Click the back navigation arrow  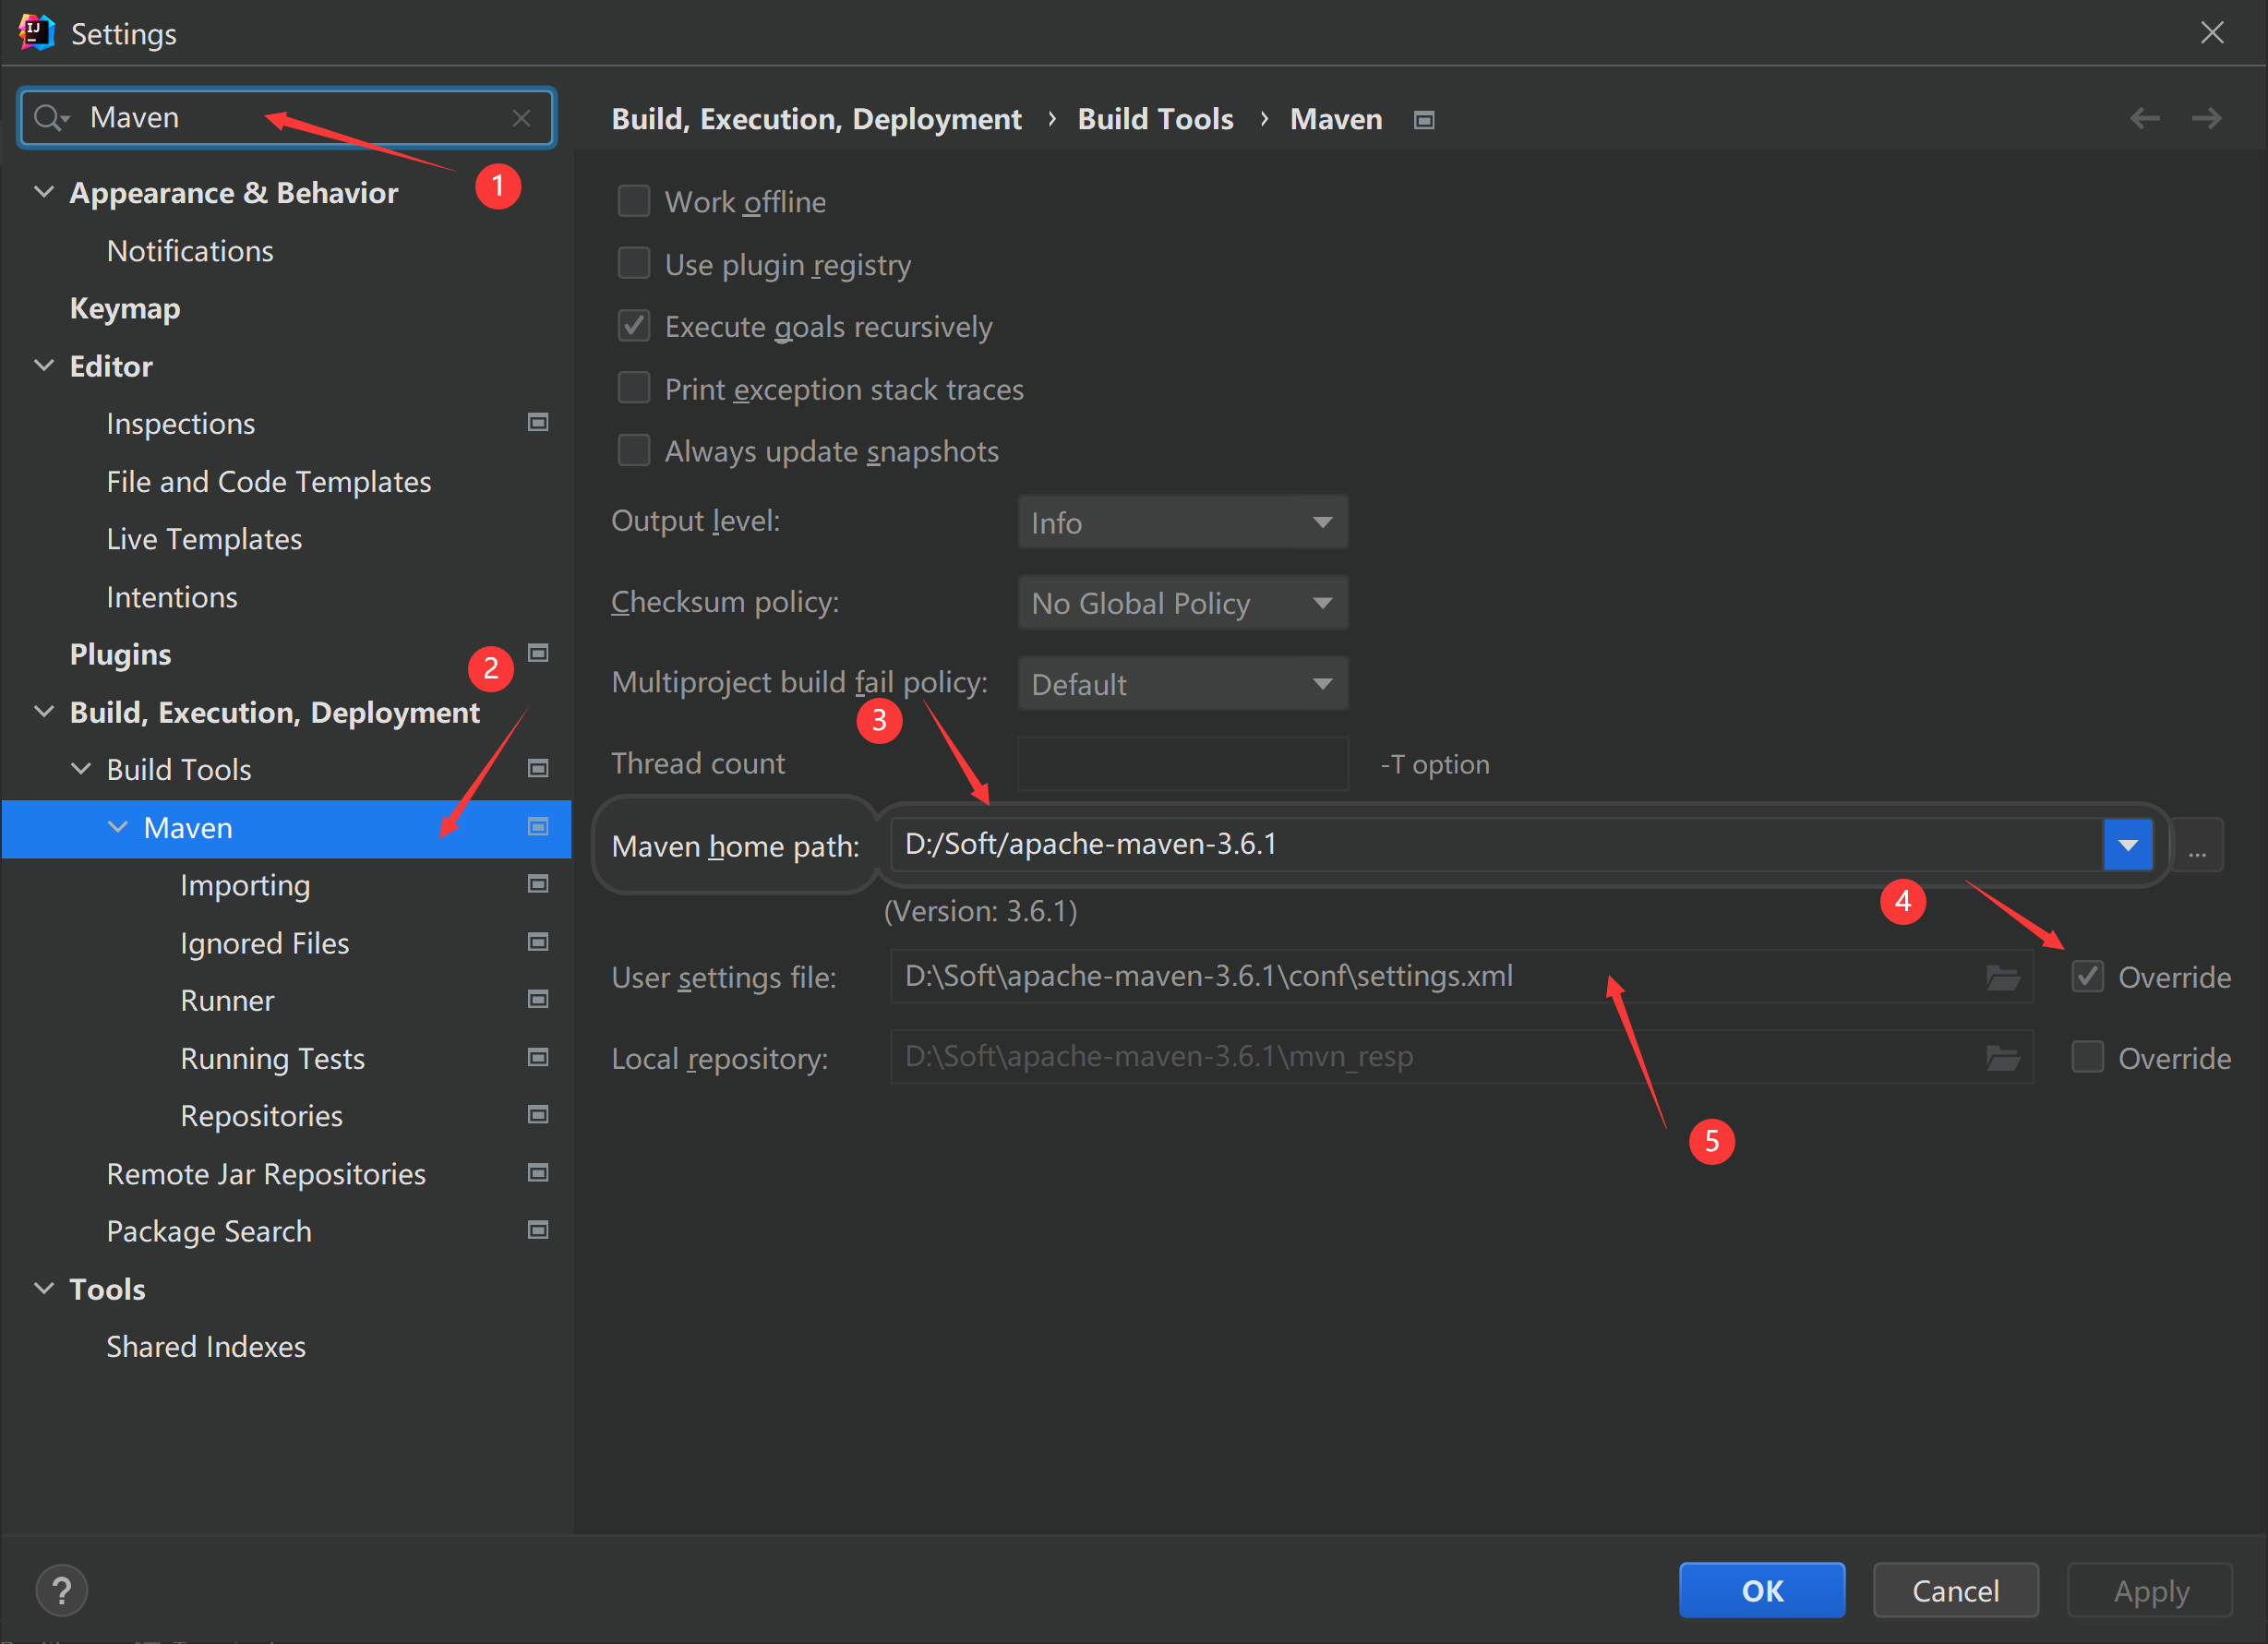point(2144,119)
